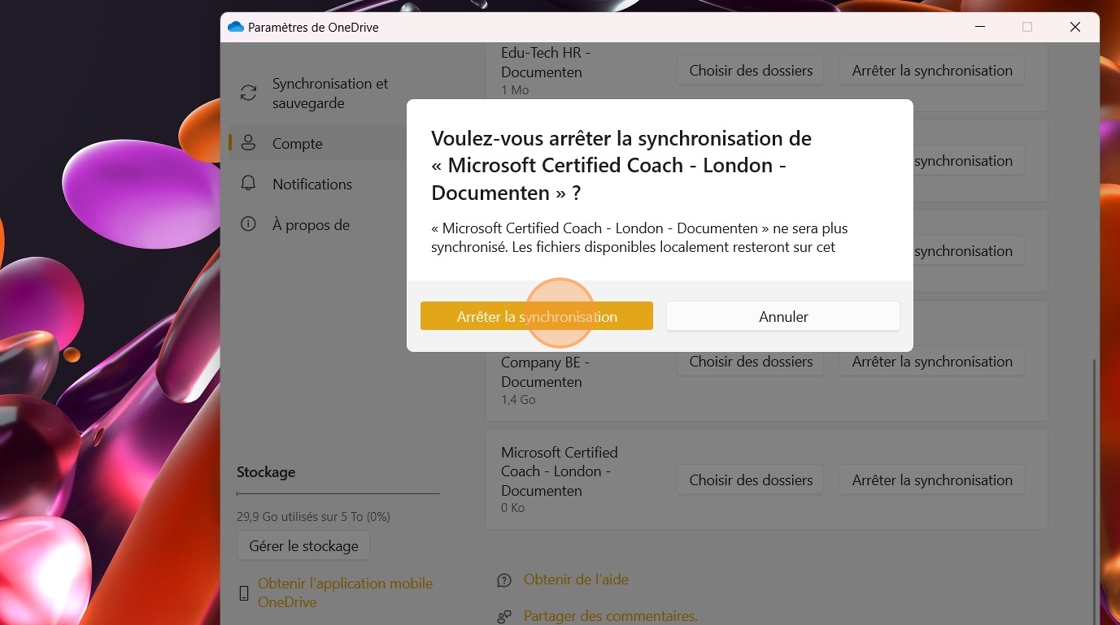The width and height of the screenshot is (1120, 625).
Task: Click the feedback icon beside Partager des commentaires
Action: tap(504, 616)
